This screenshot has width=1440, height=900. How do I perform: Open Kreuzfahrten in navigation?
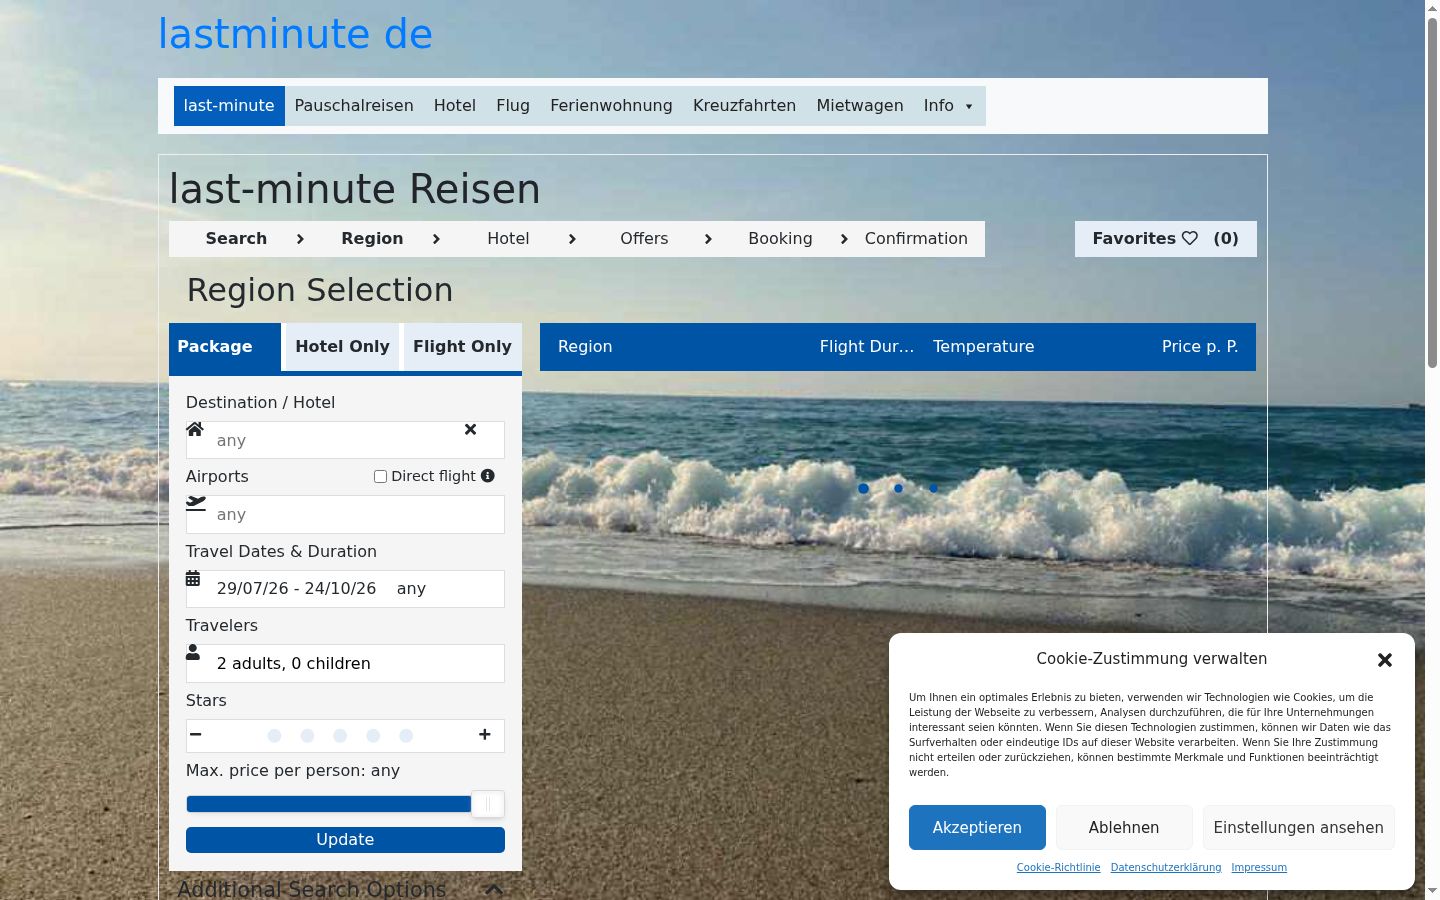tap(745, 106)
